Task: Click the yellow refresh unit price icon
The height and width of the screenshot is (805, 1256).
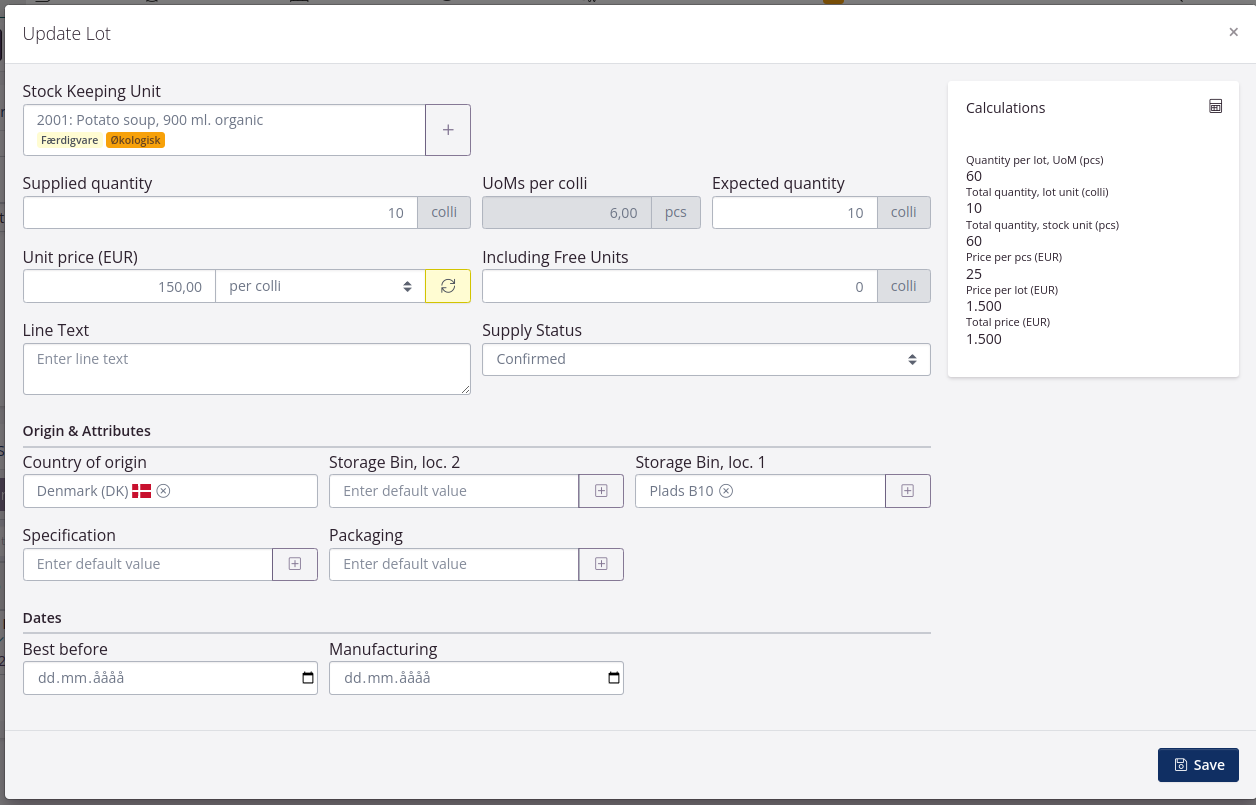Action: tap(448, 286)
